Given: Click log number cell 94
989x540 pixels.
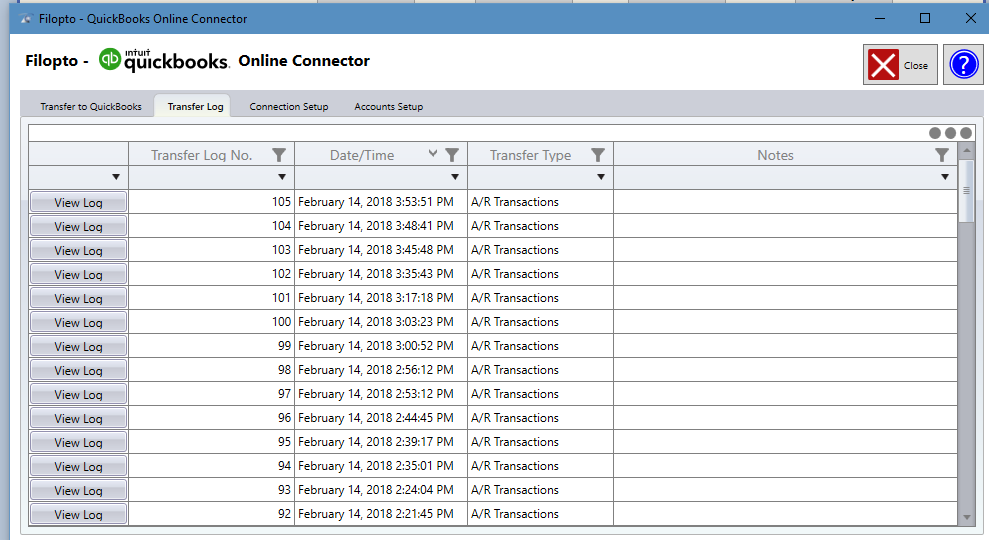Looking at the screenshot, I should [x=211, y=466].
